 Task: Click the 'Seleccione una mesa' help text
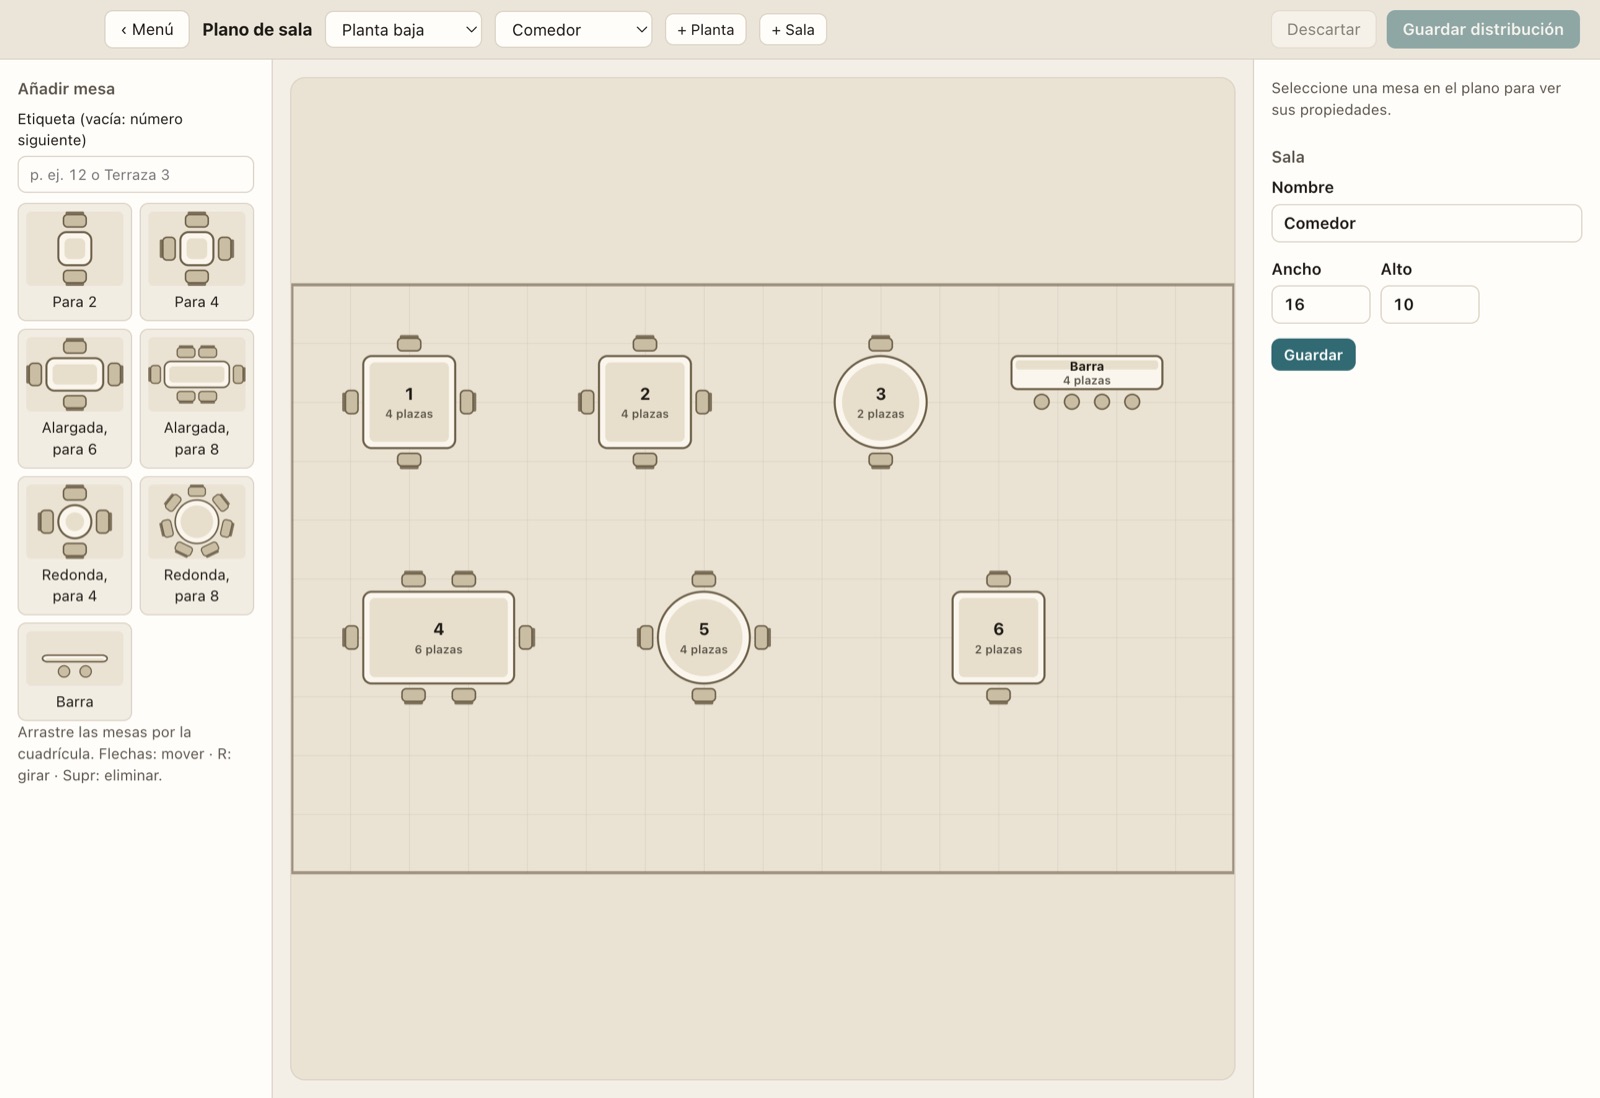click(x=1416, y=99)
